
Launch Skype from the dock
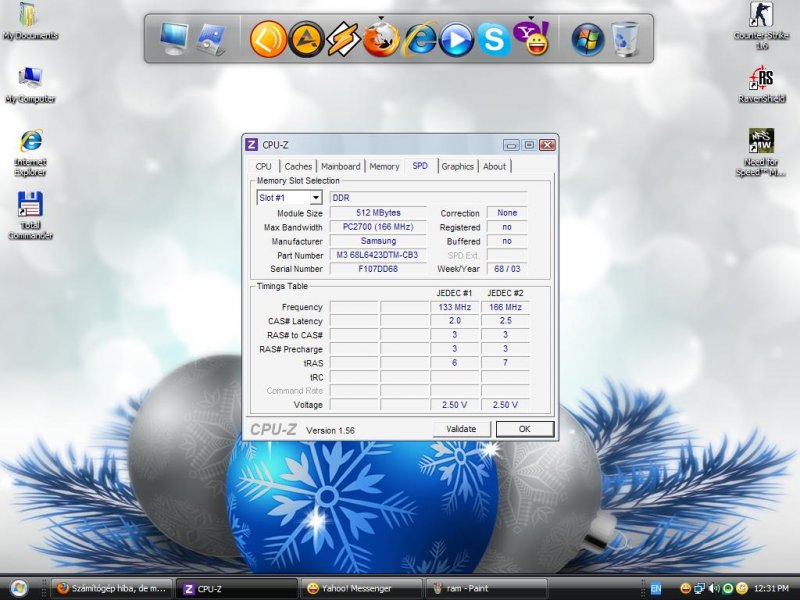coord(493,39)
